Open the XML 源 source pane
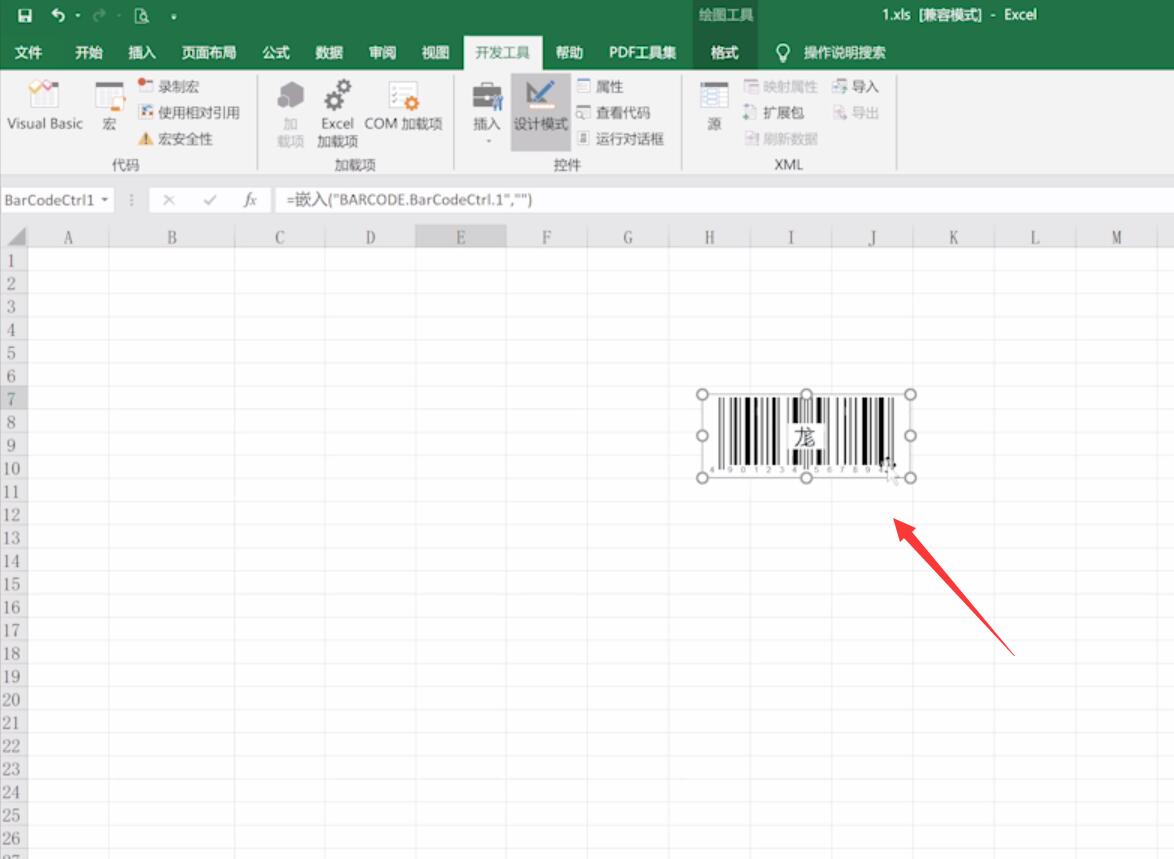This screenshot has width=1174, height=859. point(714,106)
